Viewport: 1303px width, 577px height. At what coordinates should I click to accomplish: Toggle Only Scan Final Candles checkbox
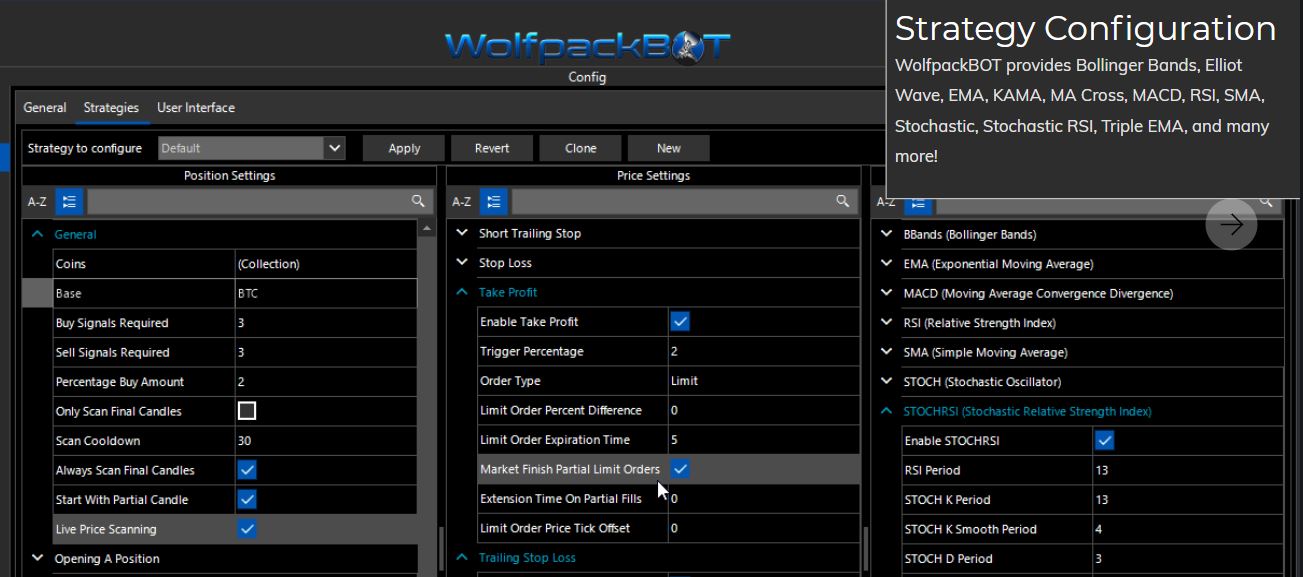pos(247,411)
